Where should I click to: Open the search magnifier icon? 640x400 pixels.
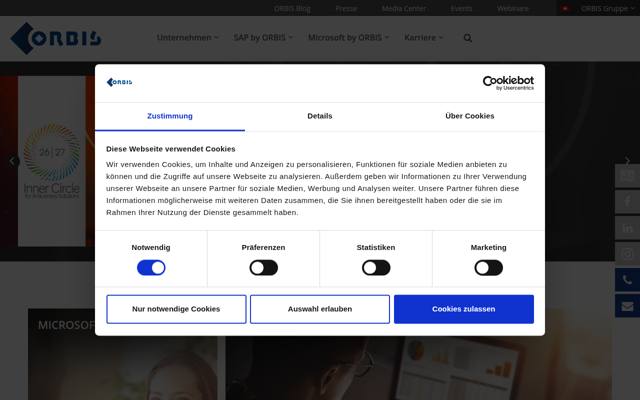click(468, 38)
